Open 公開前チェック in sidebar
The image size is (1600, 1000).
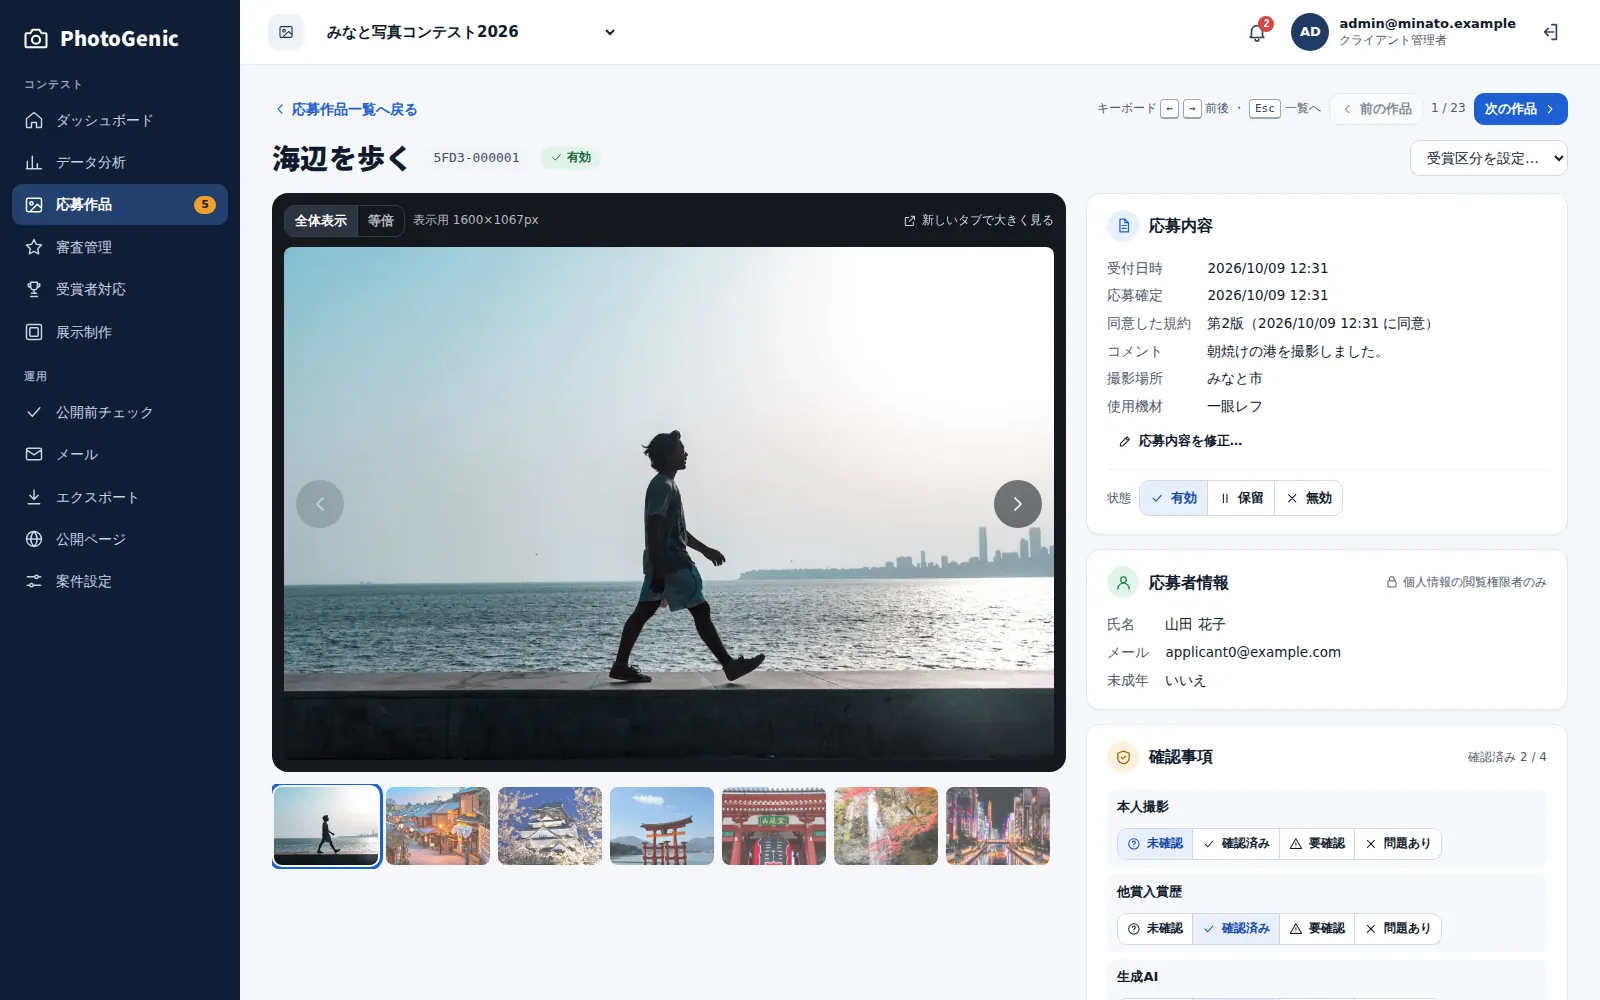tap(120, 412)
